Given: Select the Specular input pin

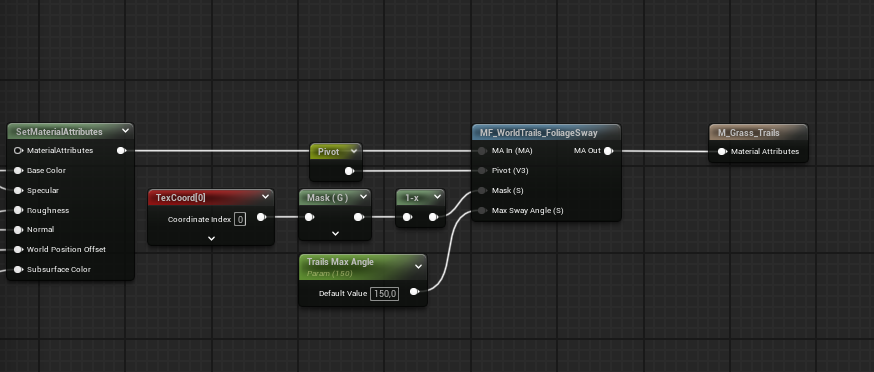Looking at the screenshot, I should [x=18, y=191].
